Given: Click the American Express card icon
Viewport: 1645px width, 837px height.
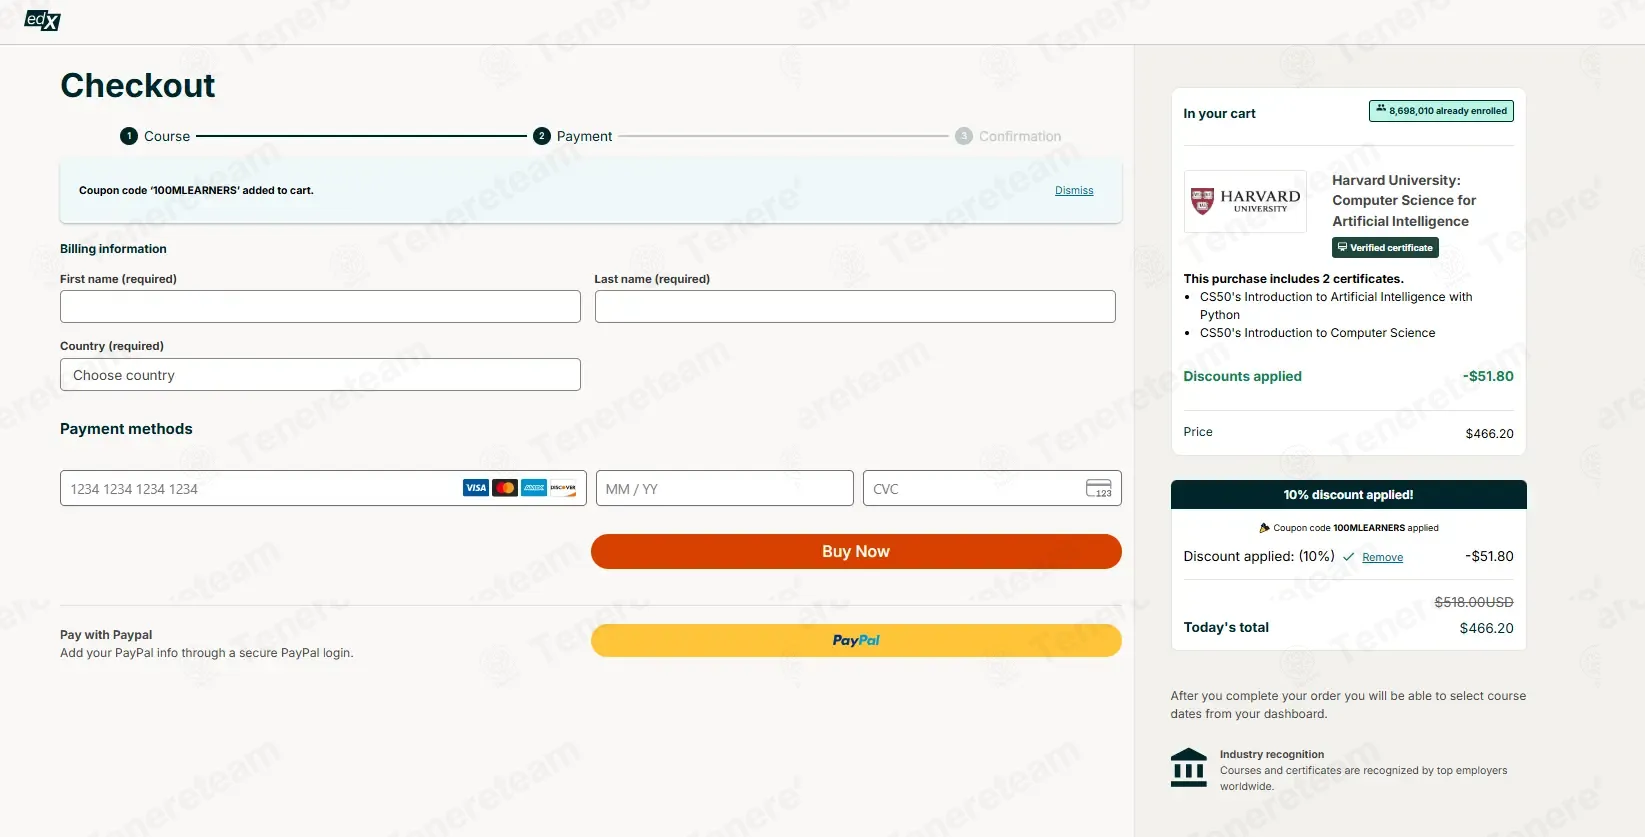Looking at the screenshot, I should click(534, 488).
